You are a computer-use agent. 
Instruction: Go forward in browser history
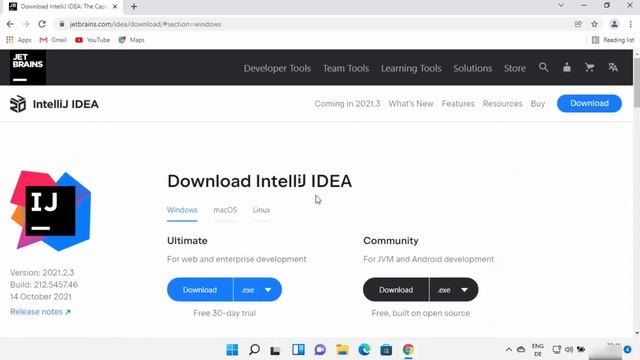(x=26, y=24)
